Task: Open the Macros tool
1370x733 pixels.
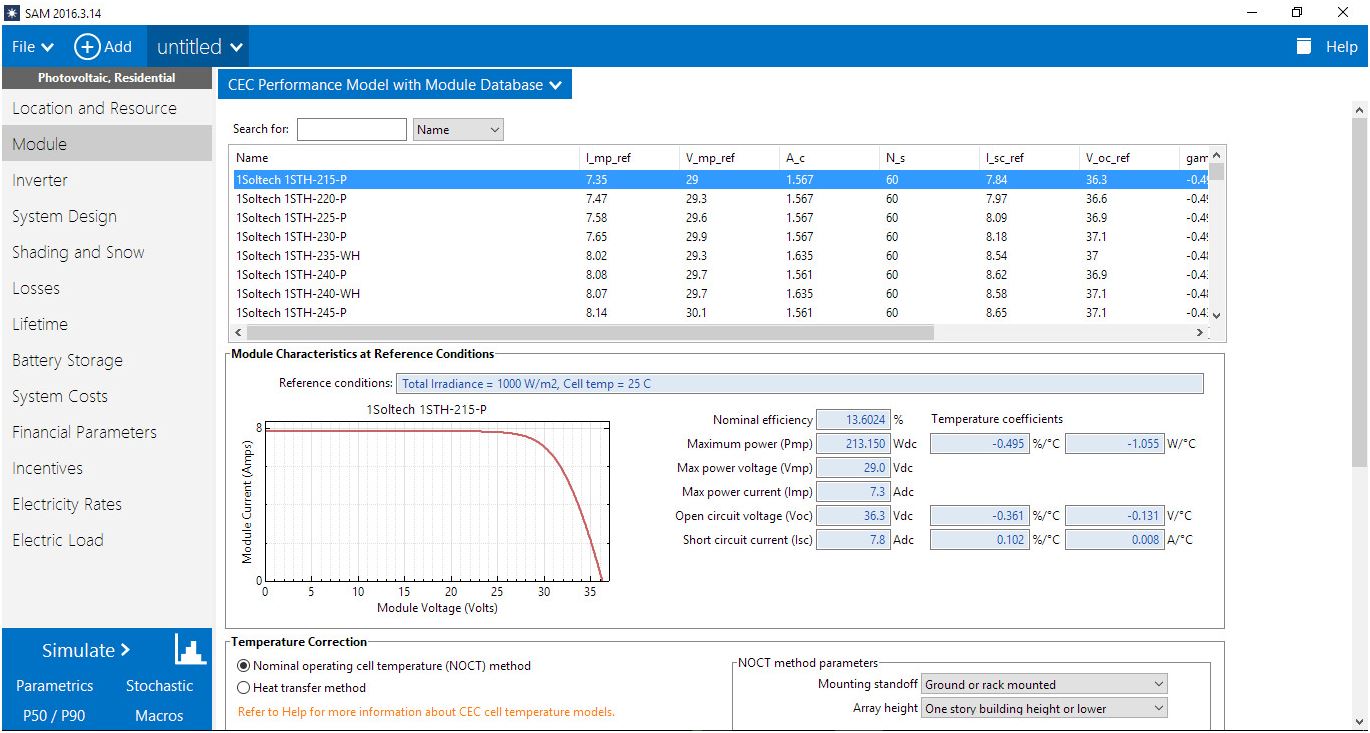Action: click(160, 715)
